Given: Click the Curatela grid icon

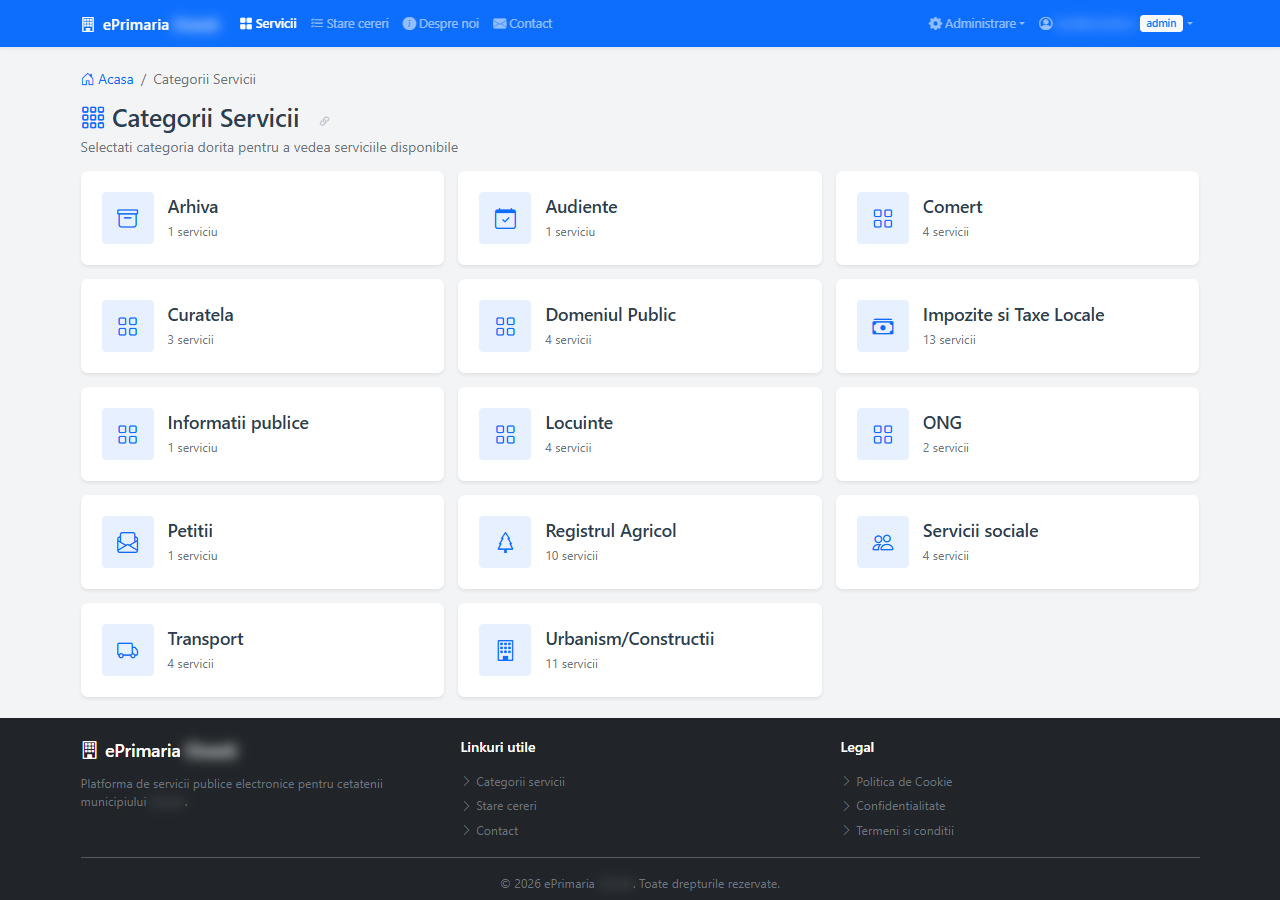Looking at the screenshot, I should (x=128, y=326).
